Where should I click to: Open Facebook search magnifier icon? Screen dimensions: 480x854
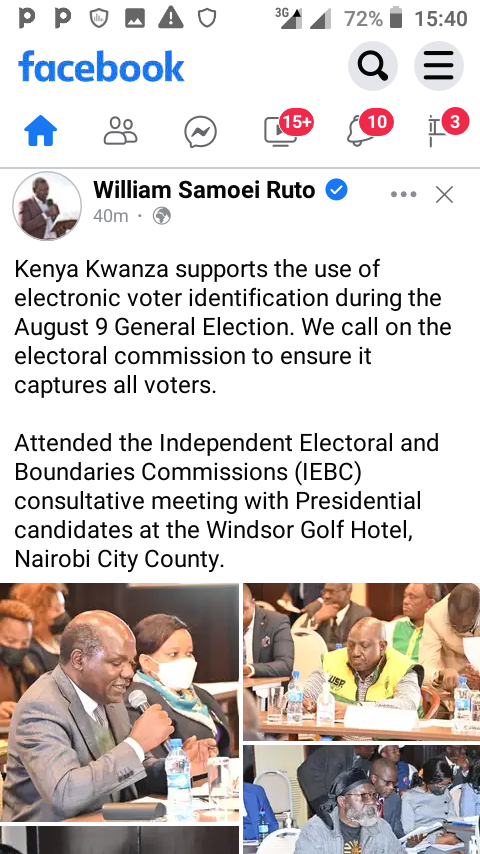373,66
